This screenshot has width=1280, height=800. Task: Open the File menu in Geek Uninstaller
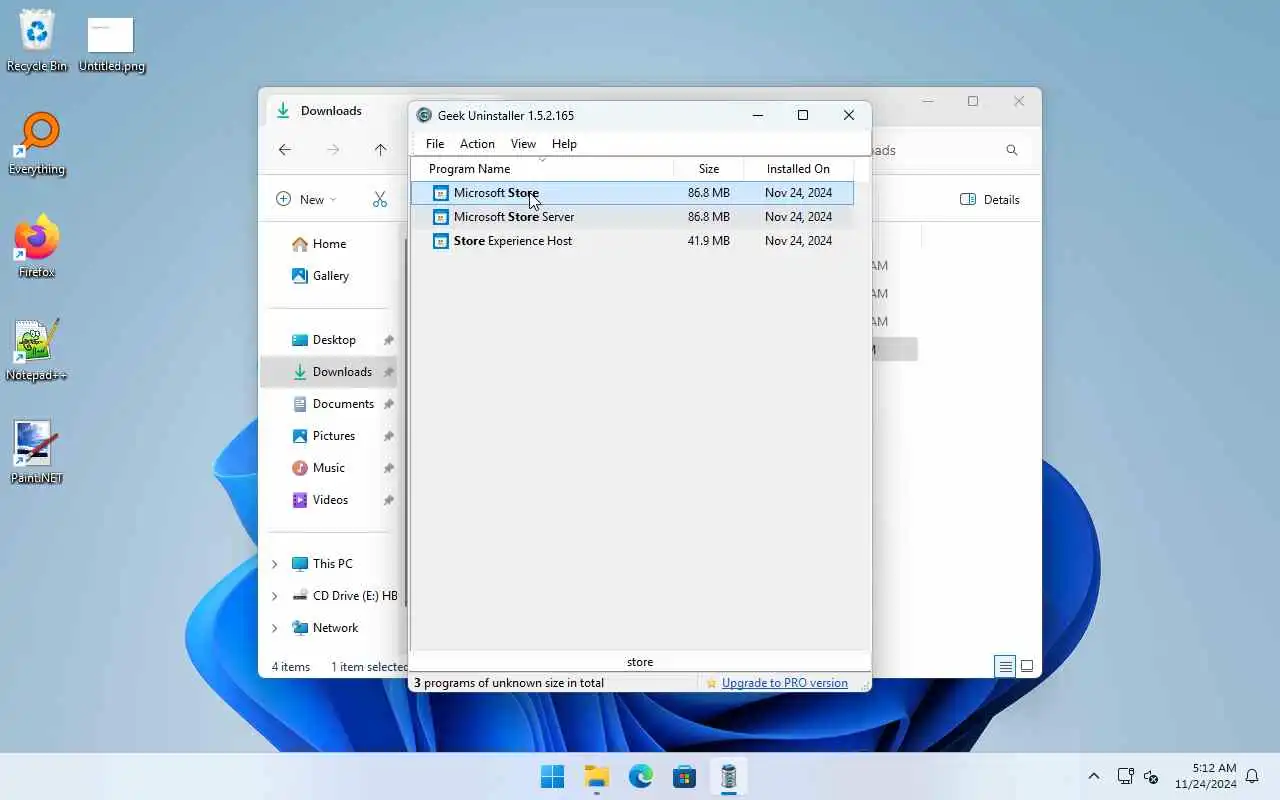(x=435, y=144)
